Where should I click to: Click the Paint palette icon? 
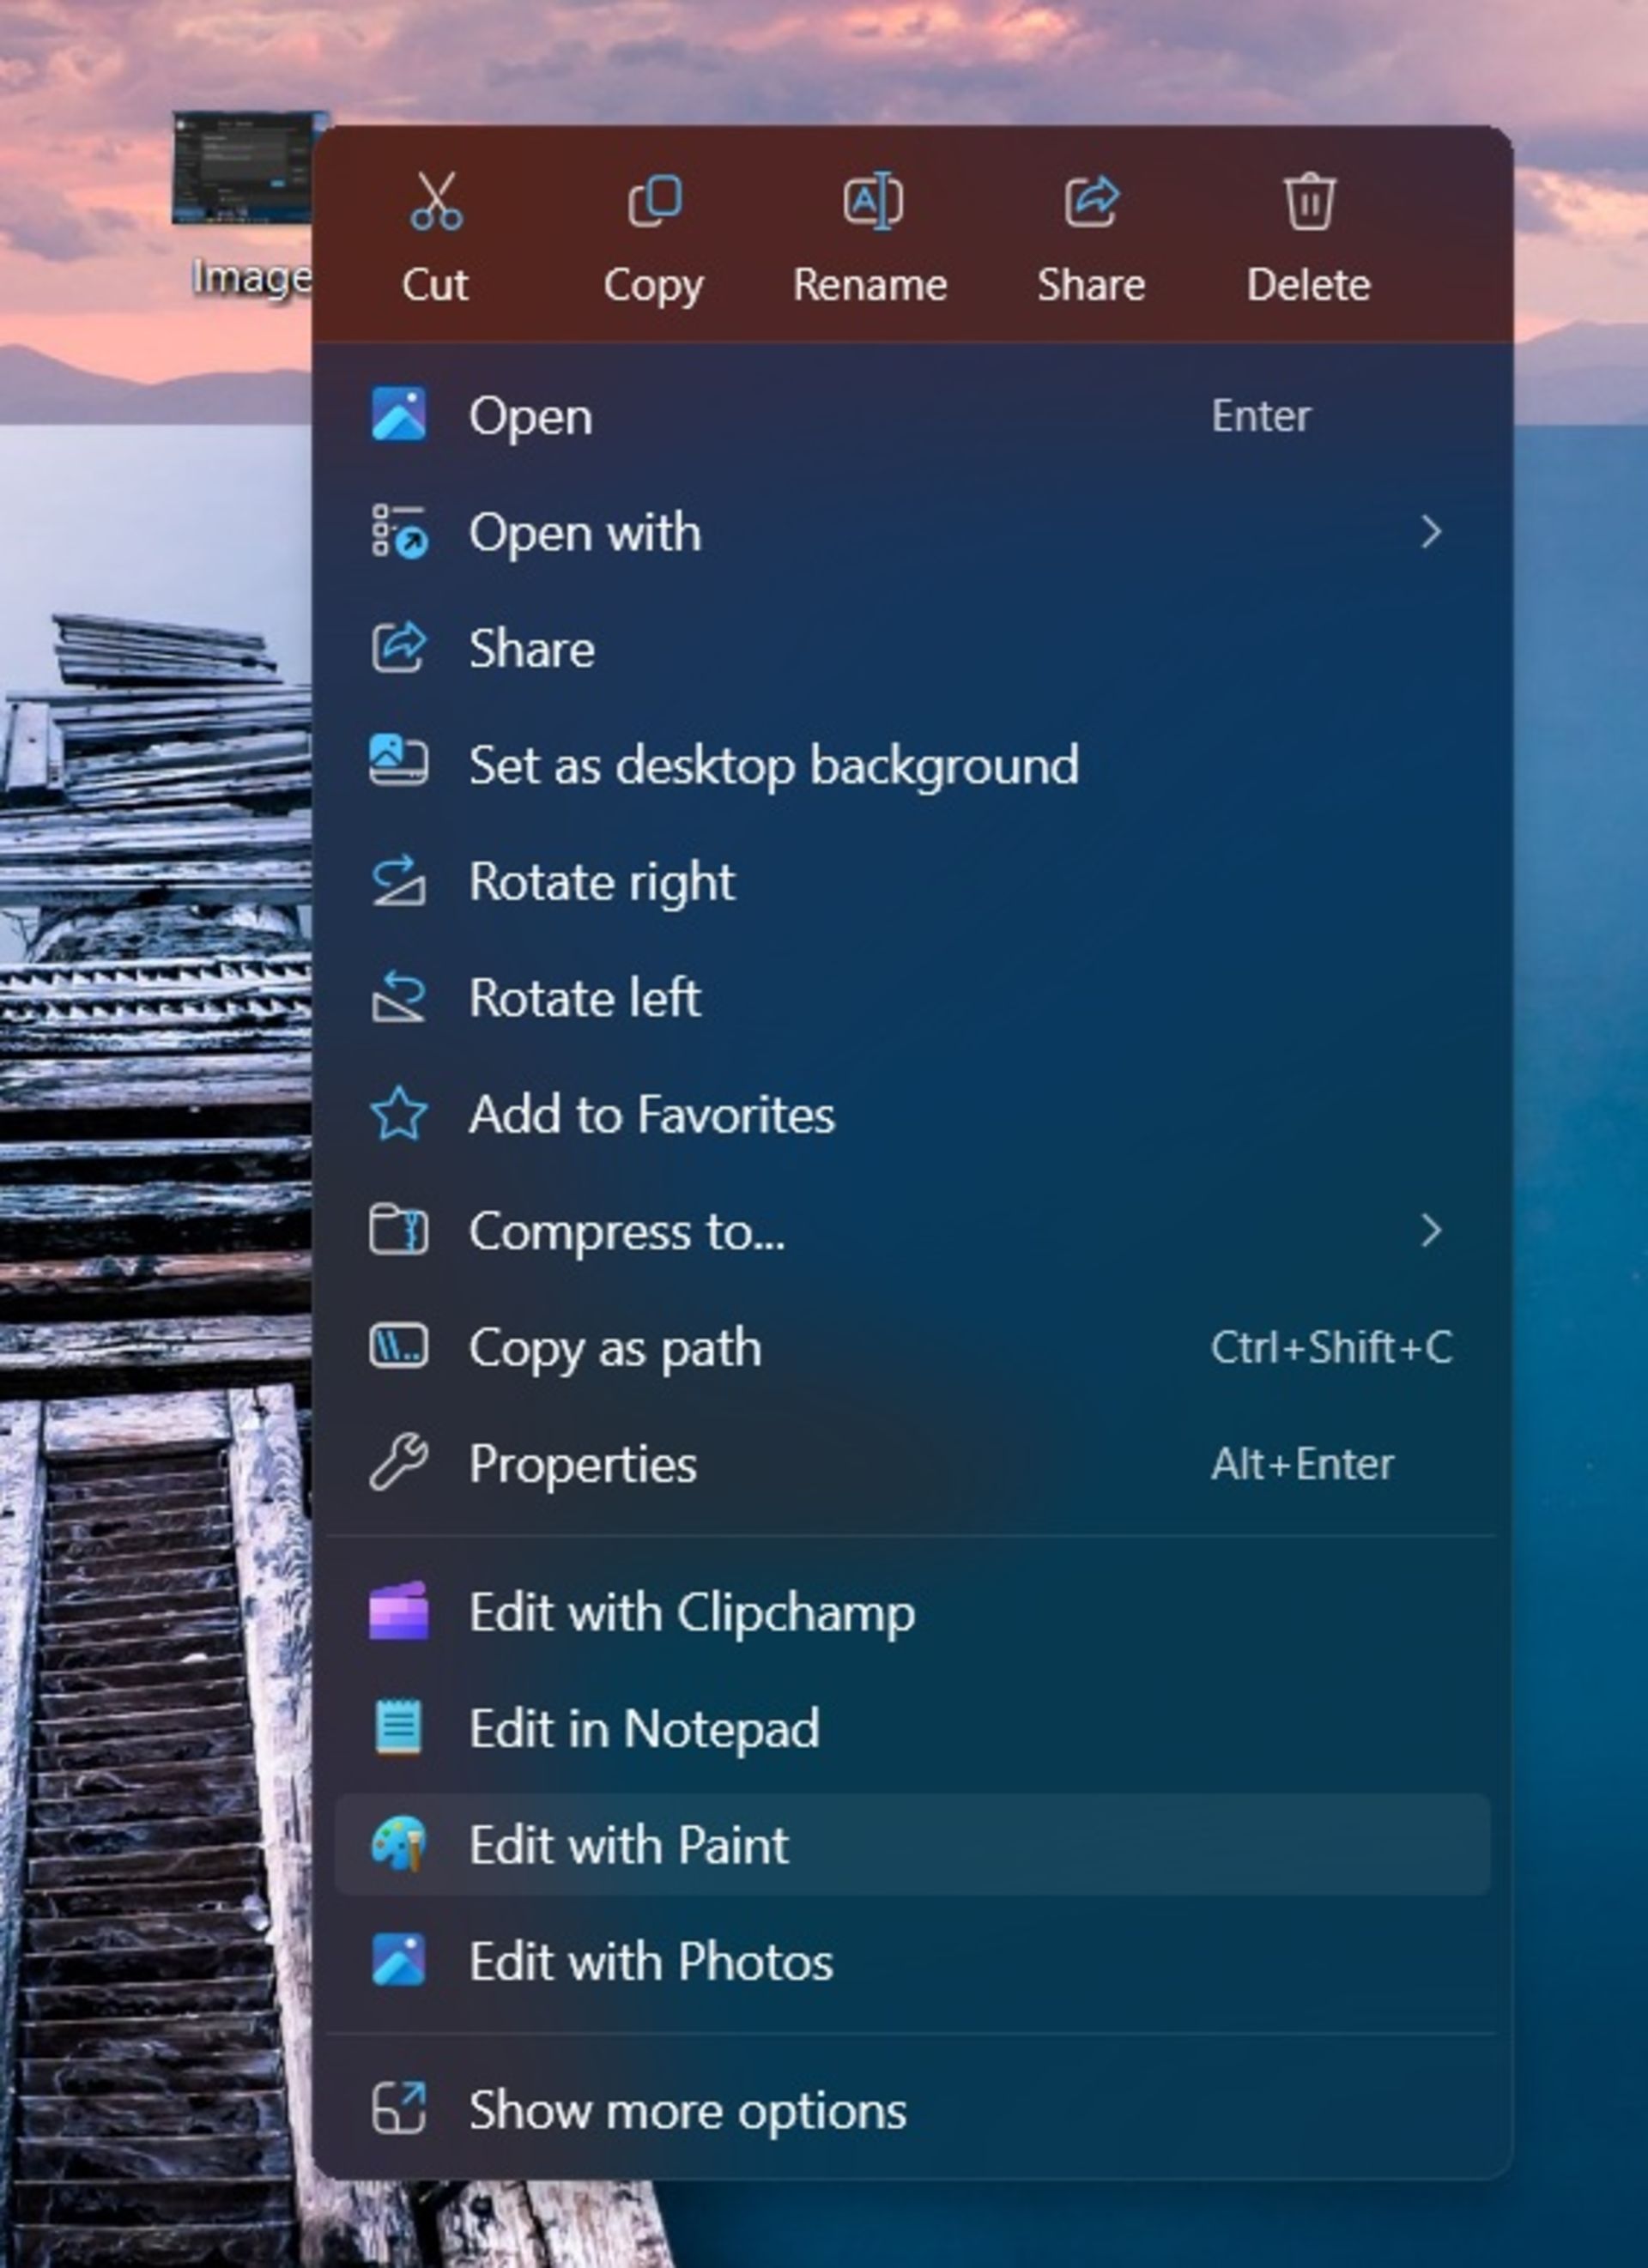[x=399, y=1845]
